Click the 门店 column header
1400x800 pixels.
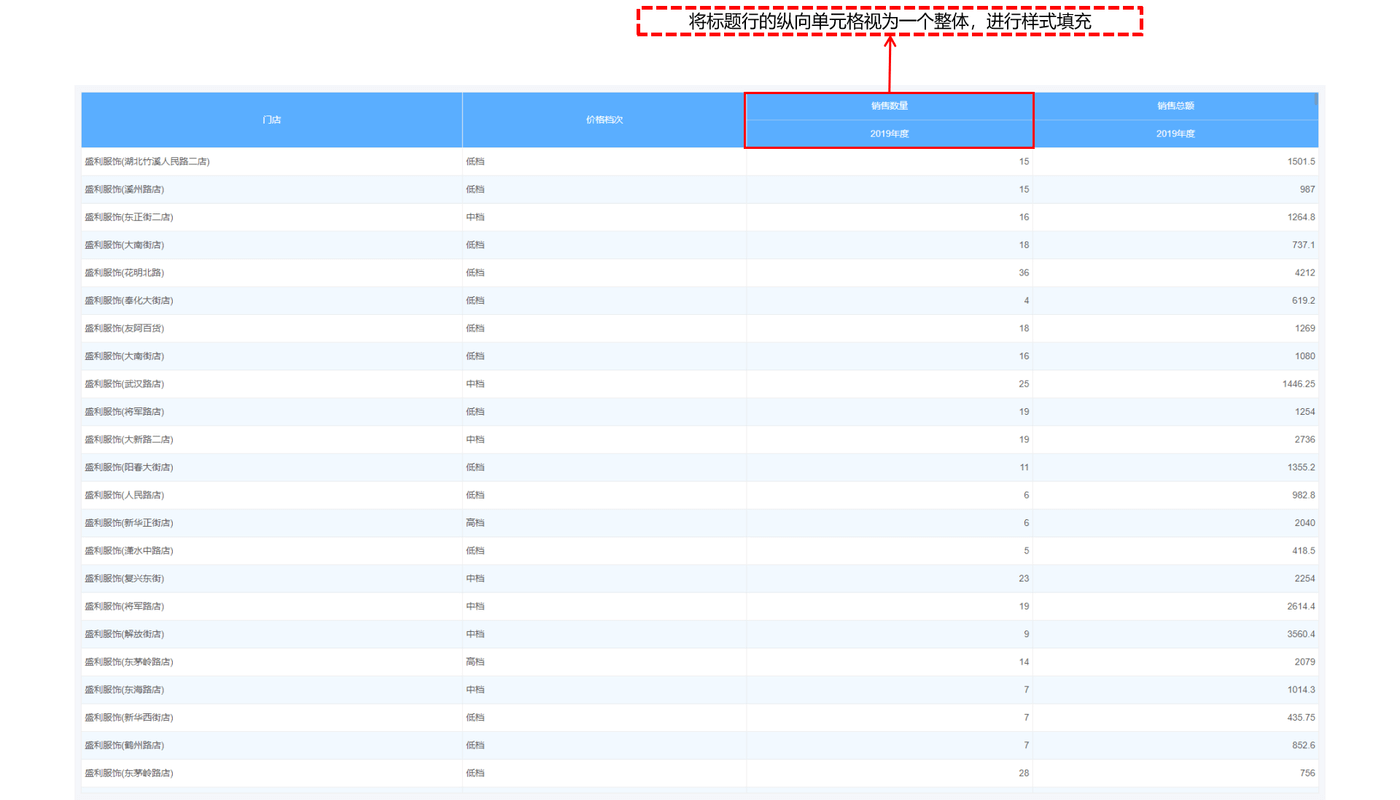271,120
